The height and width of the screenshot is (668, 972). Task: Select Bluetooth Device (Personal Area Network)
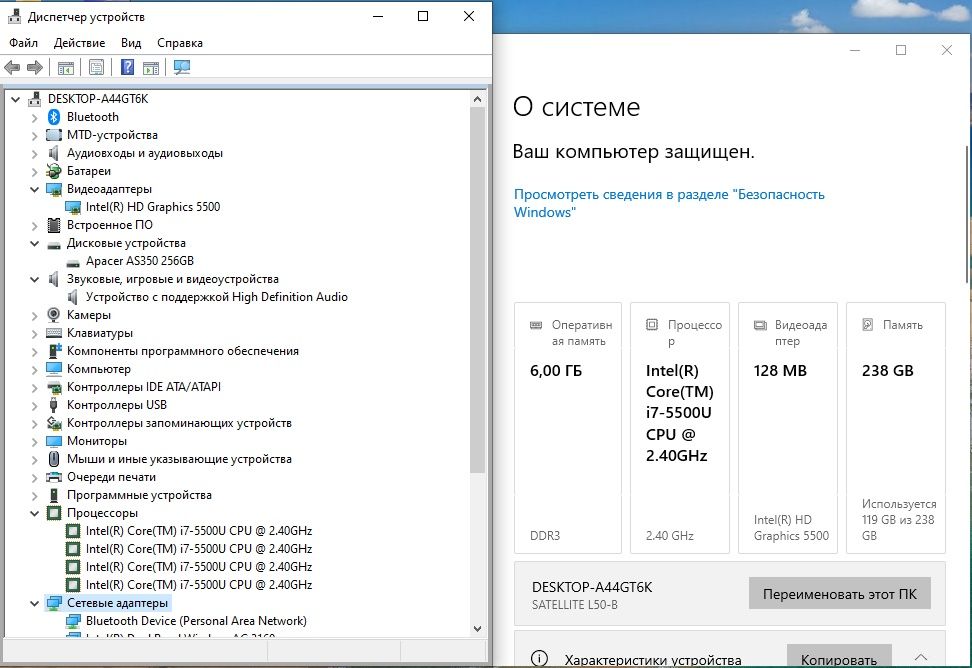(x=196, y=621)
